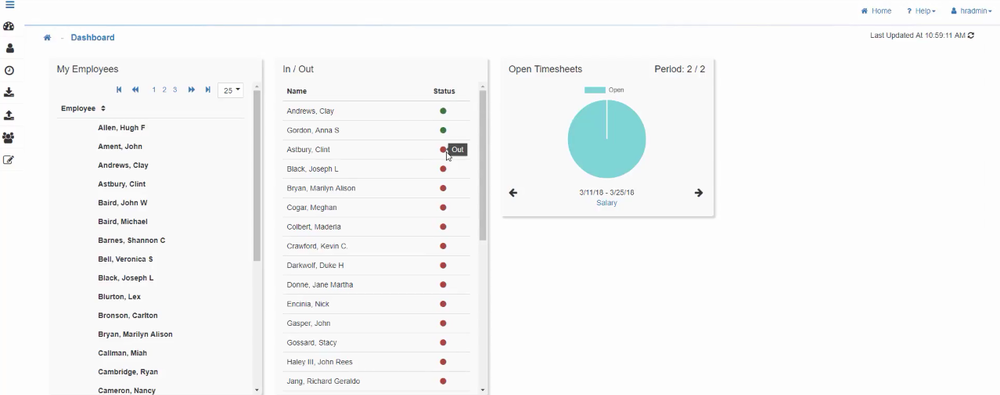Image resolution: width=1000 pixels, height=395 pixels.
Task: Click red status dot for Jang, Richard Geraldo
Action: (x=443, y=381)
